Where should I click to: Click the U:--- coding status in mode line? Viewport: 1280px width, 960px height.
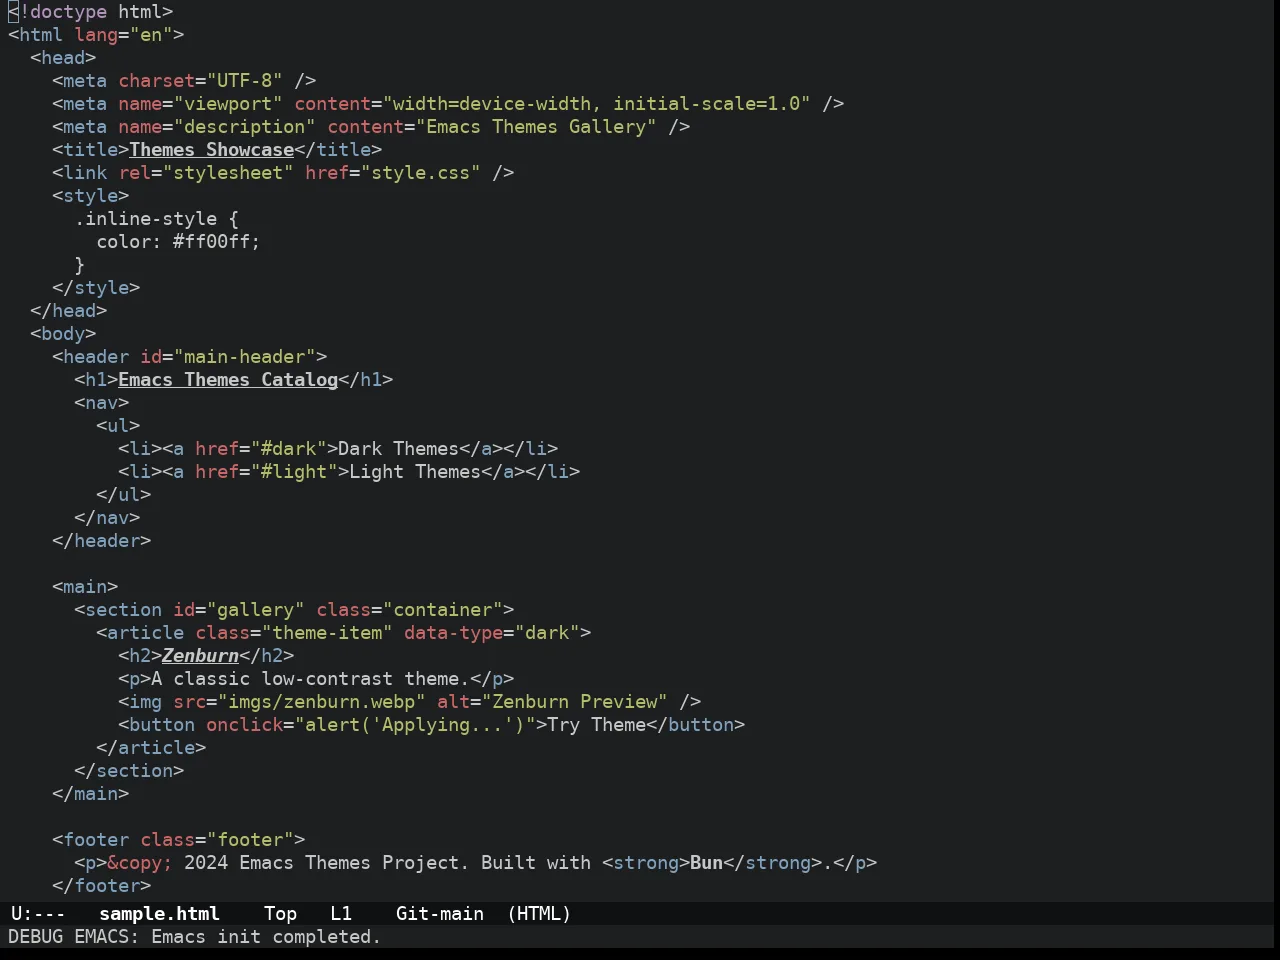pyautogui.click(x=38, y=913)
